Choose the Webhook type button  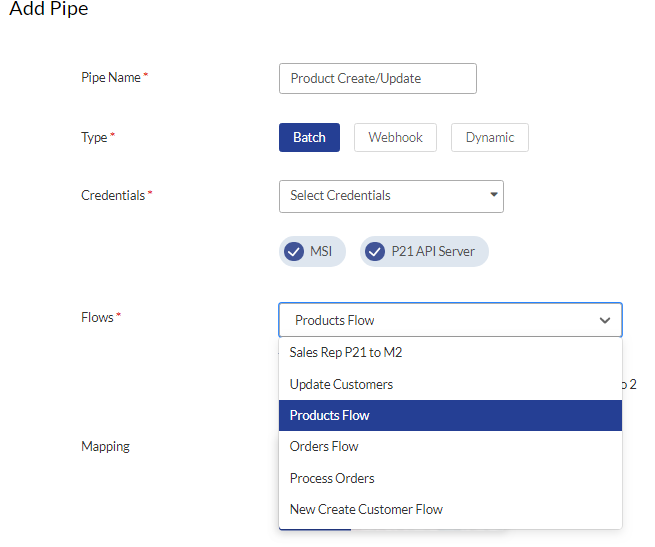pyautogui.click(x=395, y=137)
